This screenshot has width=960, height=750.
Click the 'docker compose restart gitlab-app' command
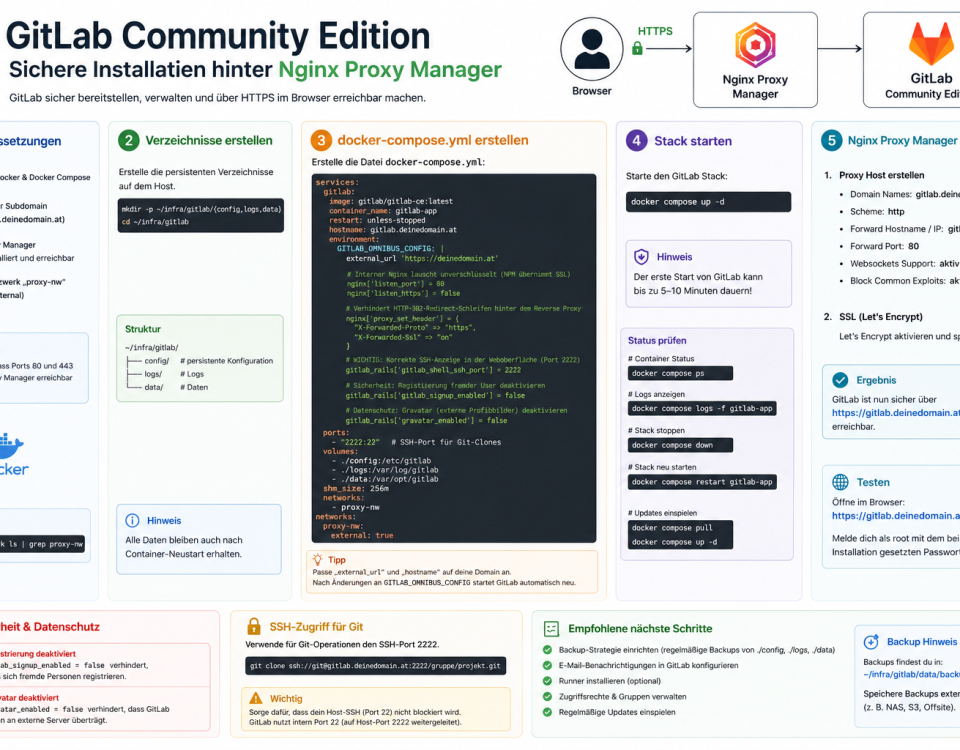click(702, 482)
